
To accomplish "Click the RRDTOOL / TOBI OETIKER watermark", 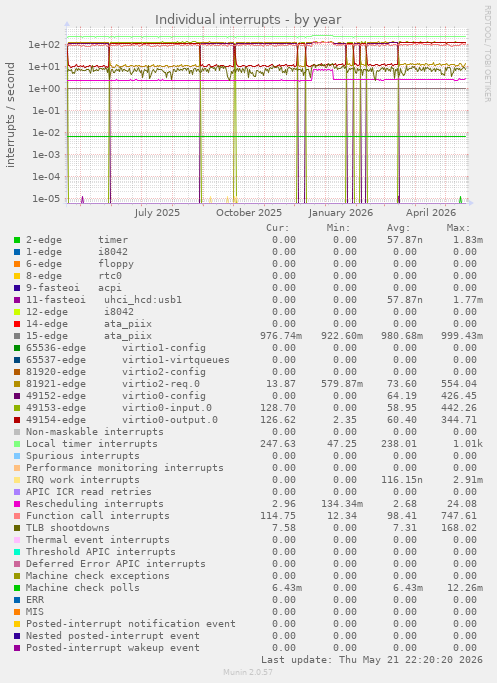I will 487,54.
